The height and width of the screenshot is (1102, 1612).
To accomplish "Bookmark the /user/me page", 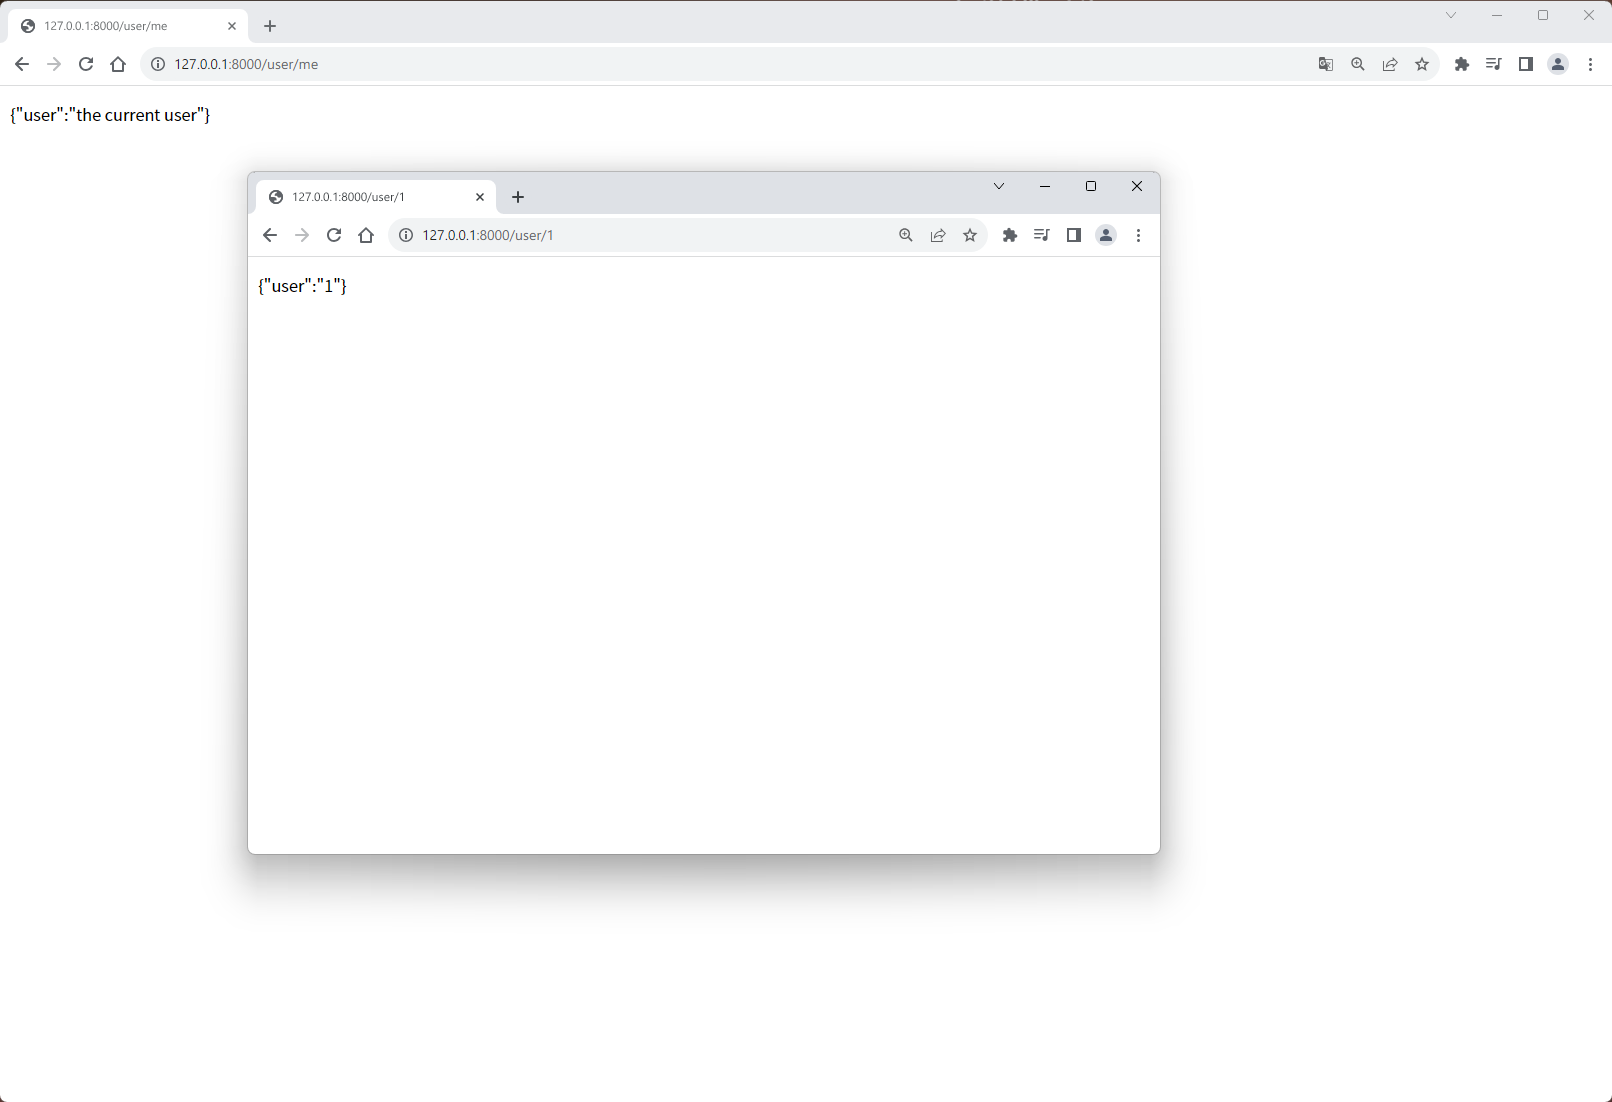I will [x=1422, y=64].
